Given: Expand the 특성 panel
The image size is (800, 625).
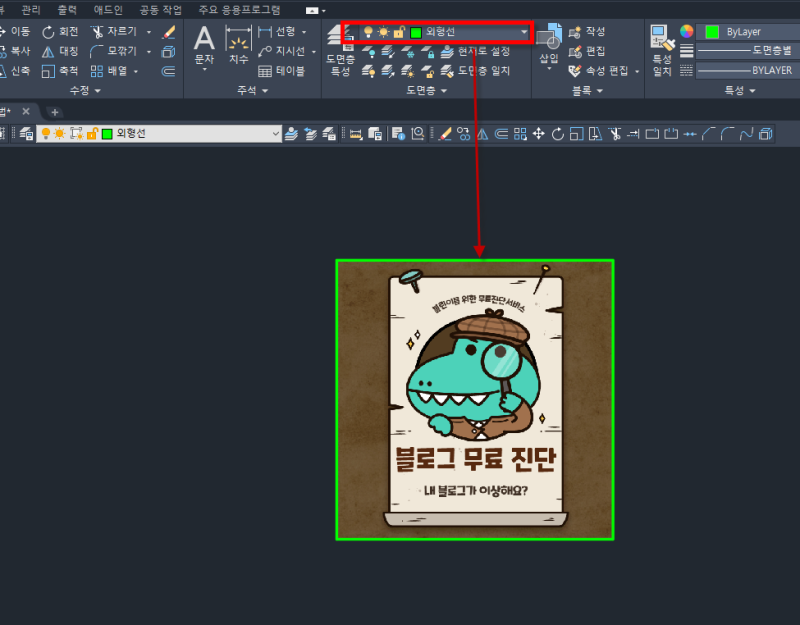Looking at the screenshot, I should pyautogui.click(x=740, y=90).
